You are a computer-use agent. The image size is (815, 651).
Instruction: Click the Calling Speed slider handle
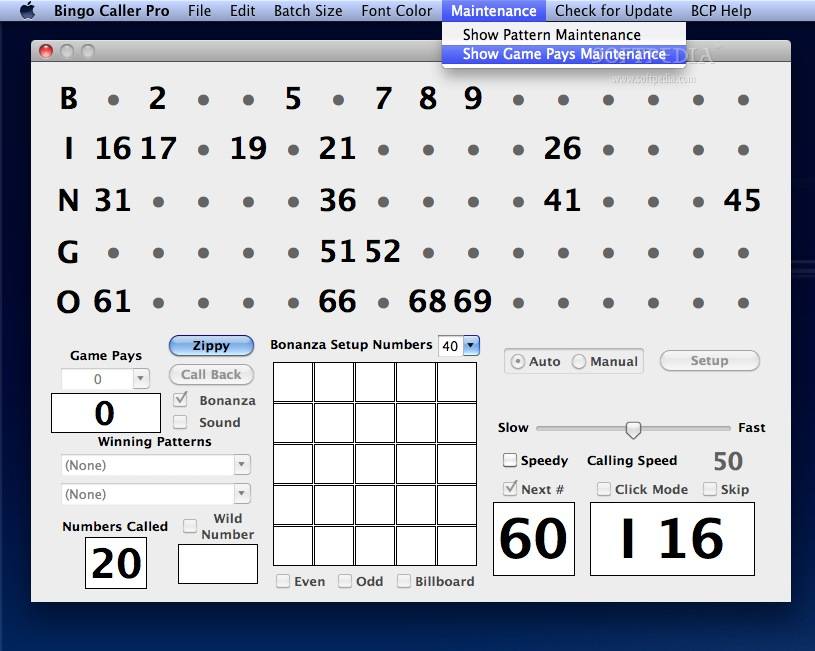point(633,428)
